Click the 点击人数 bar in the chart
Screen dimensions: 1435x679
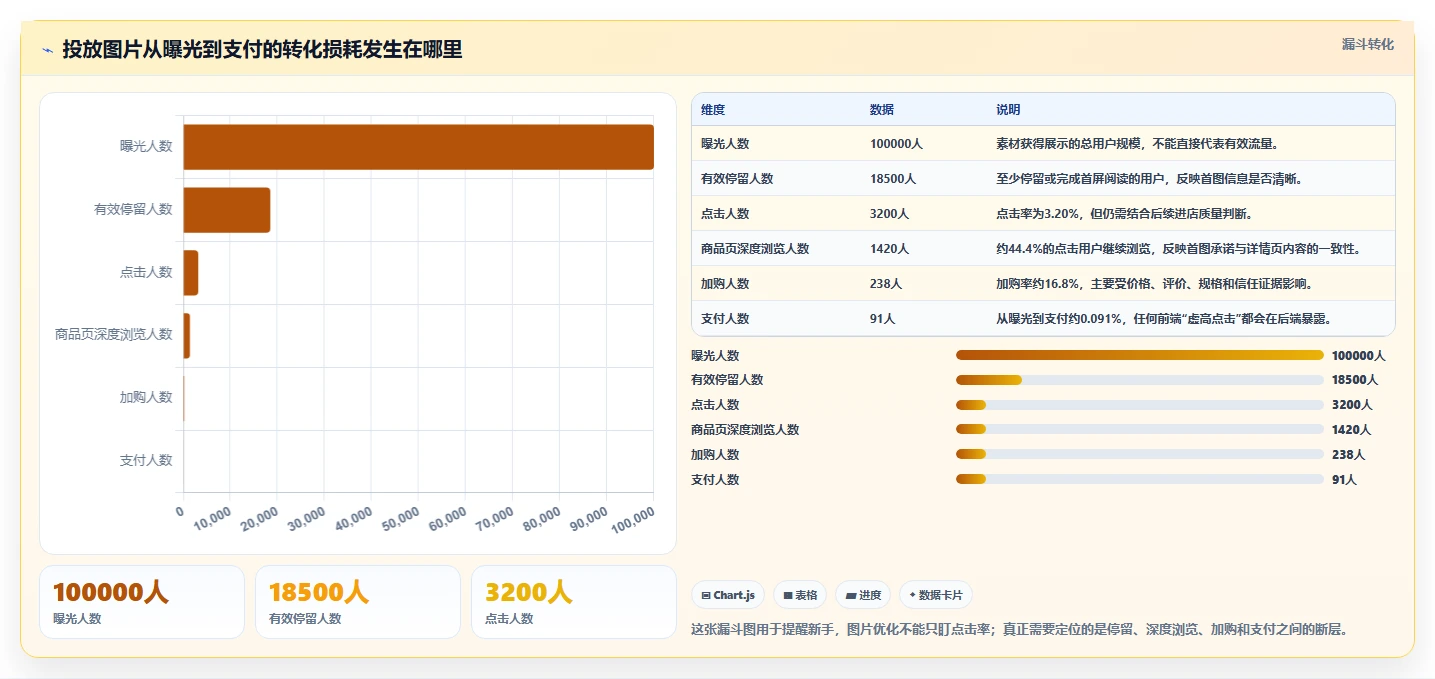pos(191,273)
